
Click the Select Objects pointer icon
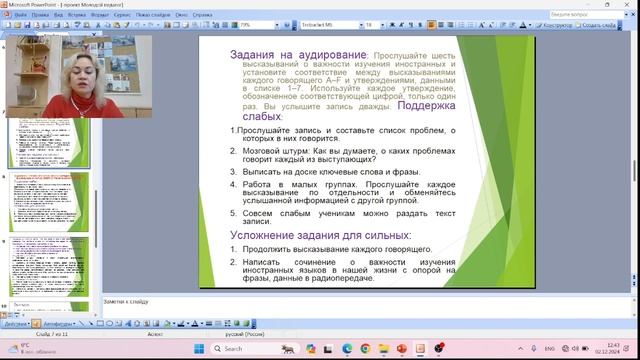[x=36, y=324]
